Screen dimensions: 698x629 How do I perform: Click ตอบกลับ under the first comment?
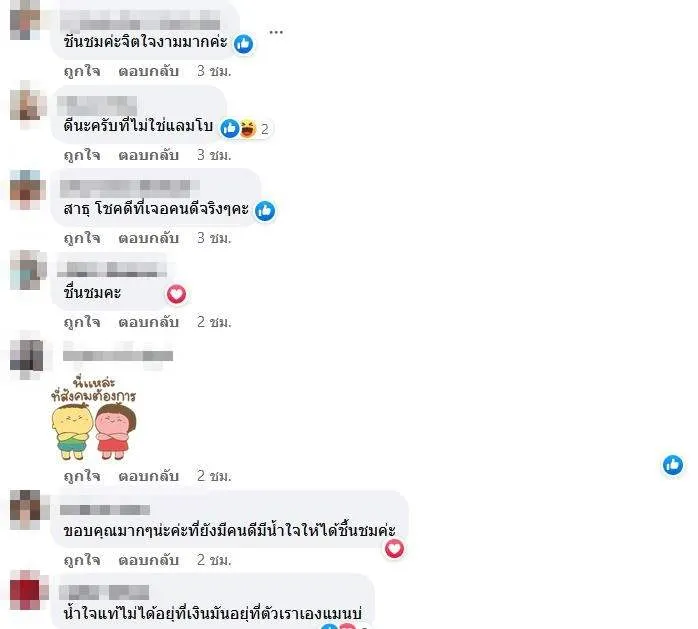coord(149,71)
